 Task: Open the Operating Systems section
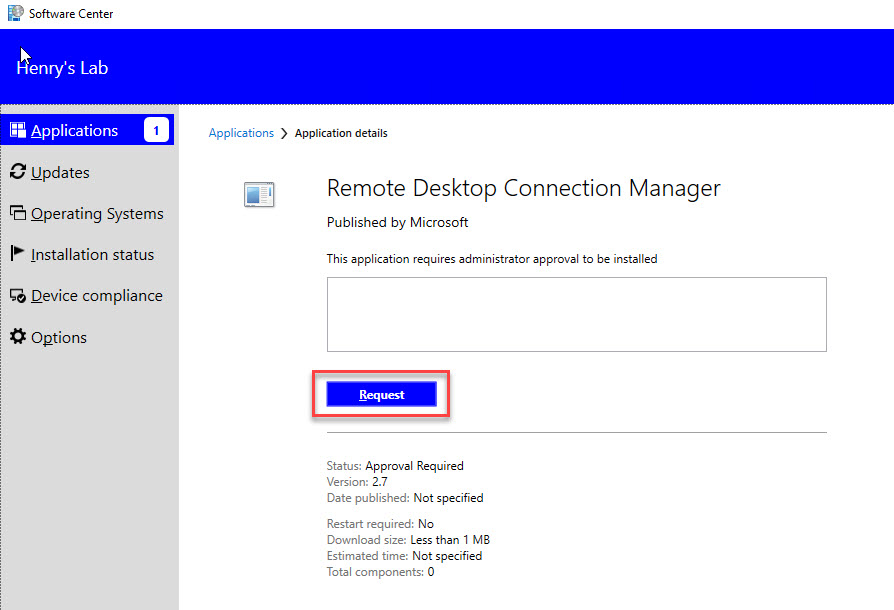click(x=97, y=214)
